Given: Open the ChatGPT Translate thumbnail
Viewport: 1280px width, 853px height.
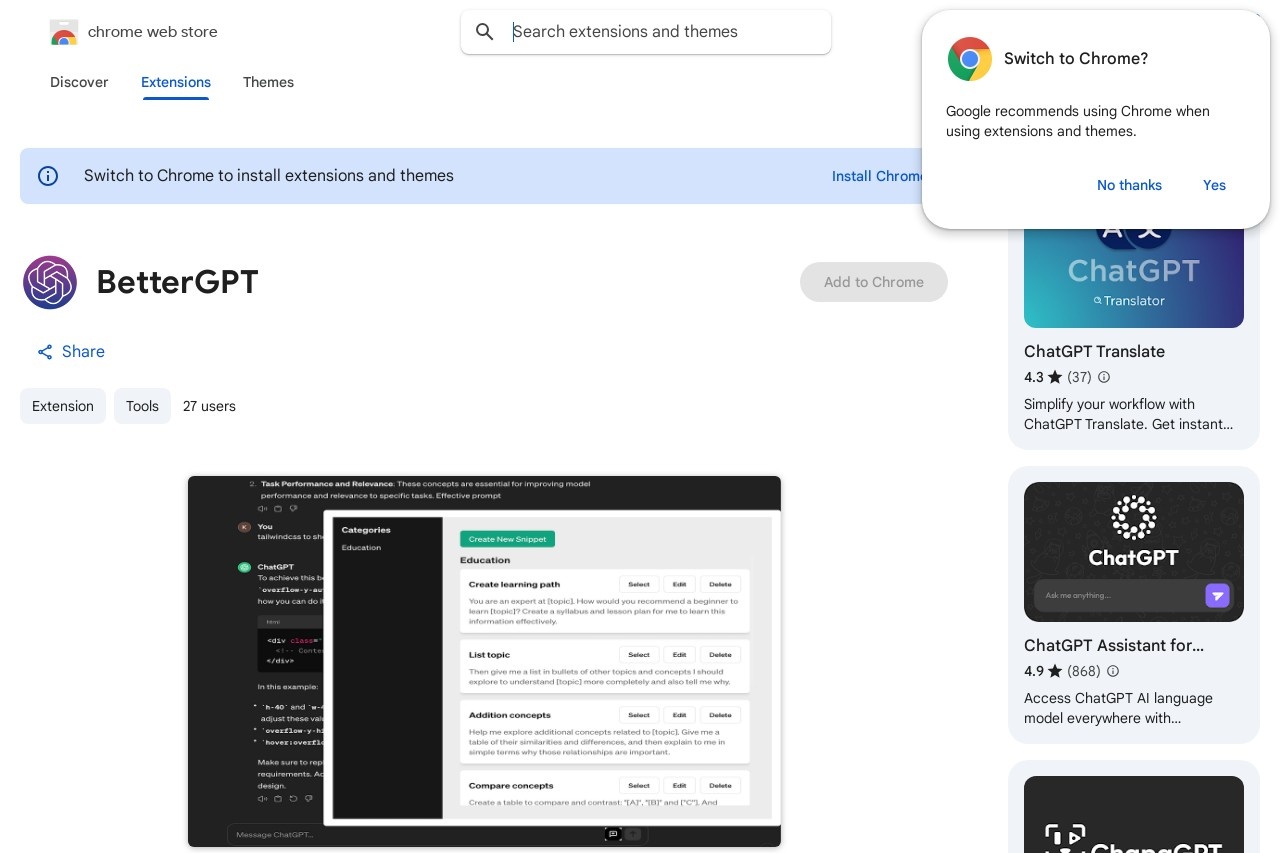Looking at the screenshot, I should point(1134,278).
